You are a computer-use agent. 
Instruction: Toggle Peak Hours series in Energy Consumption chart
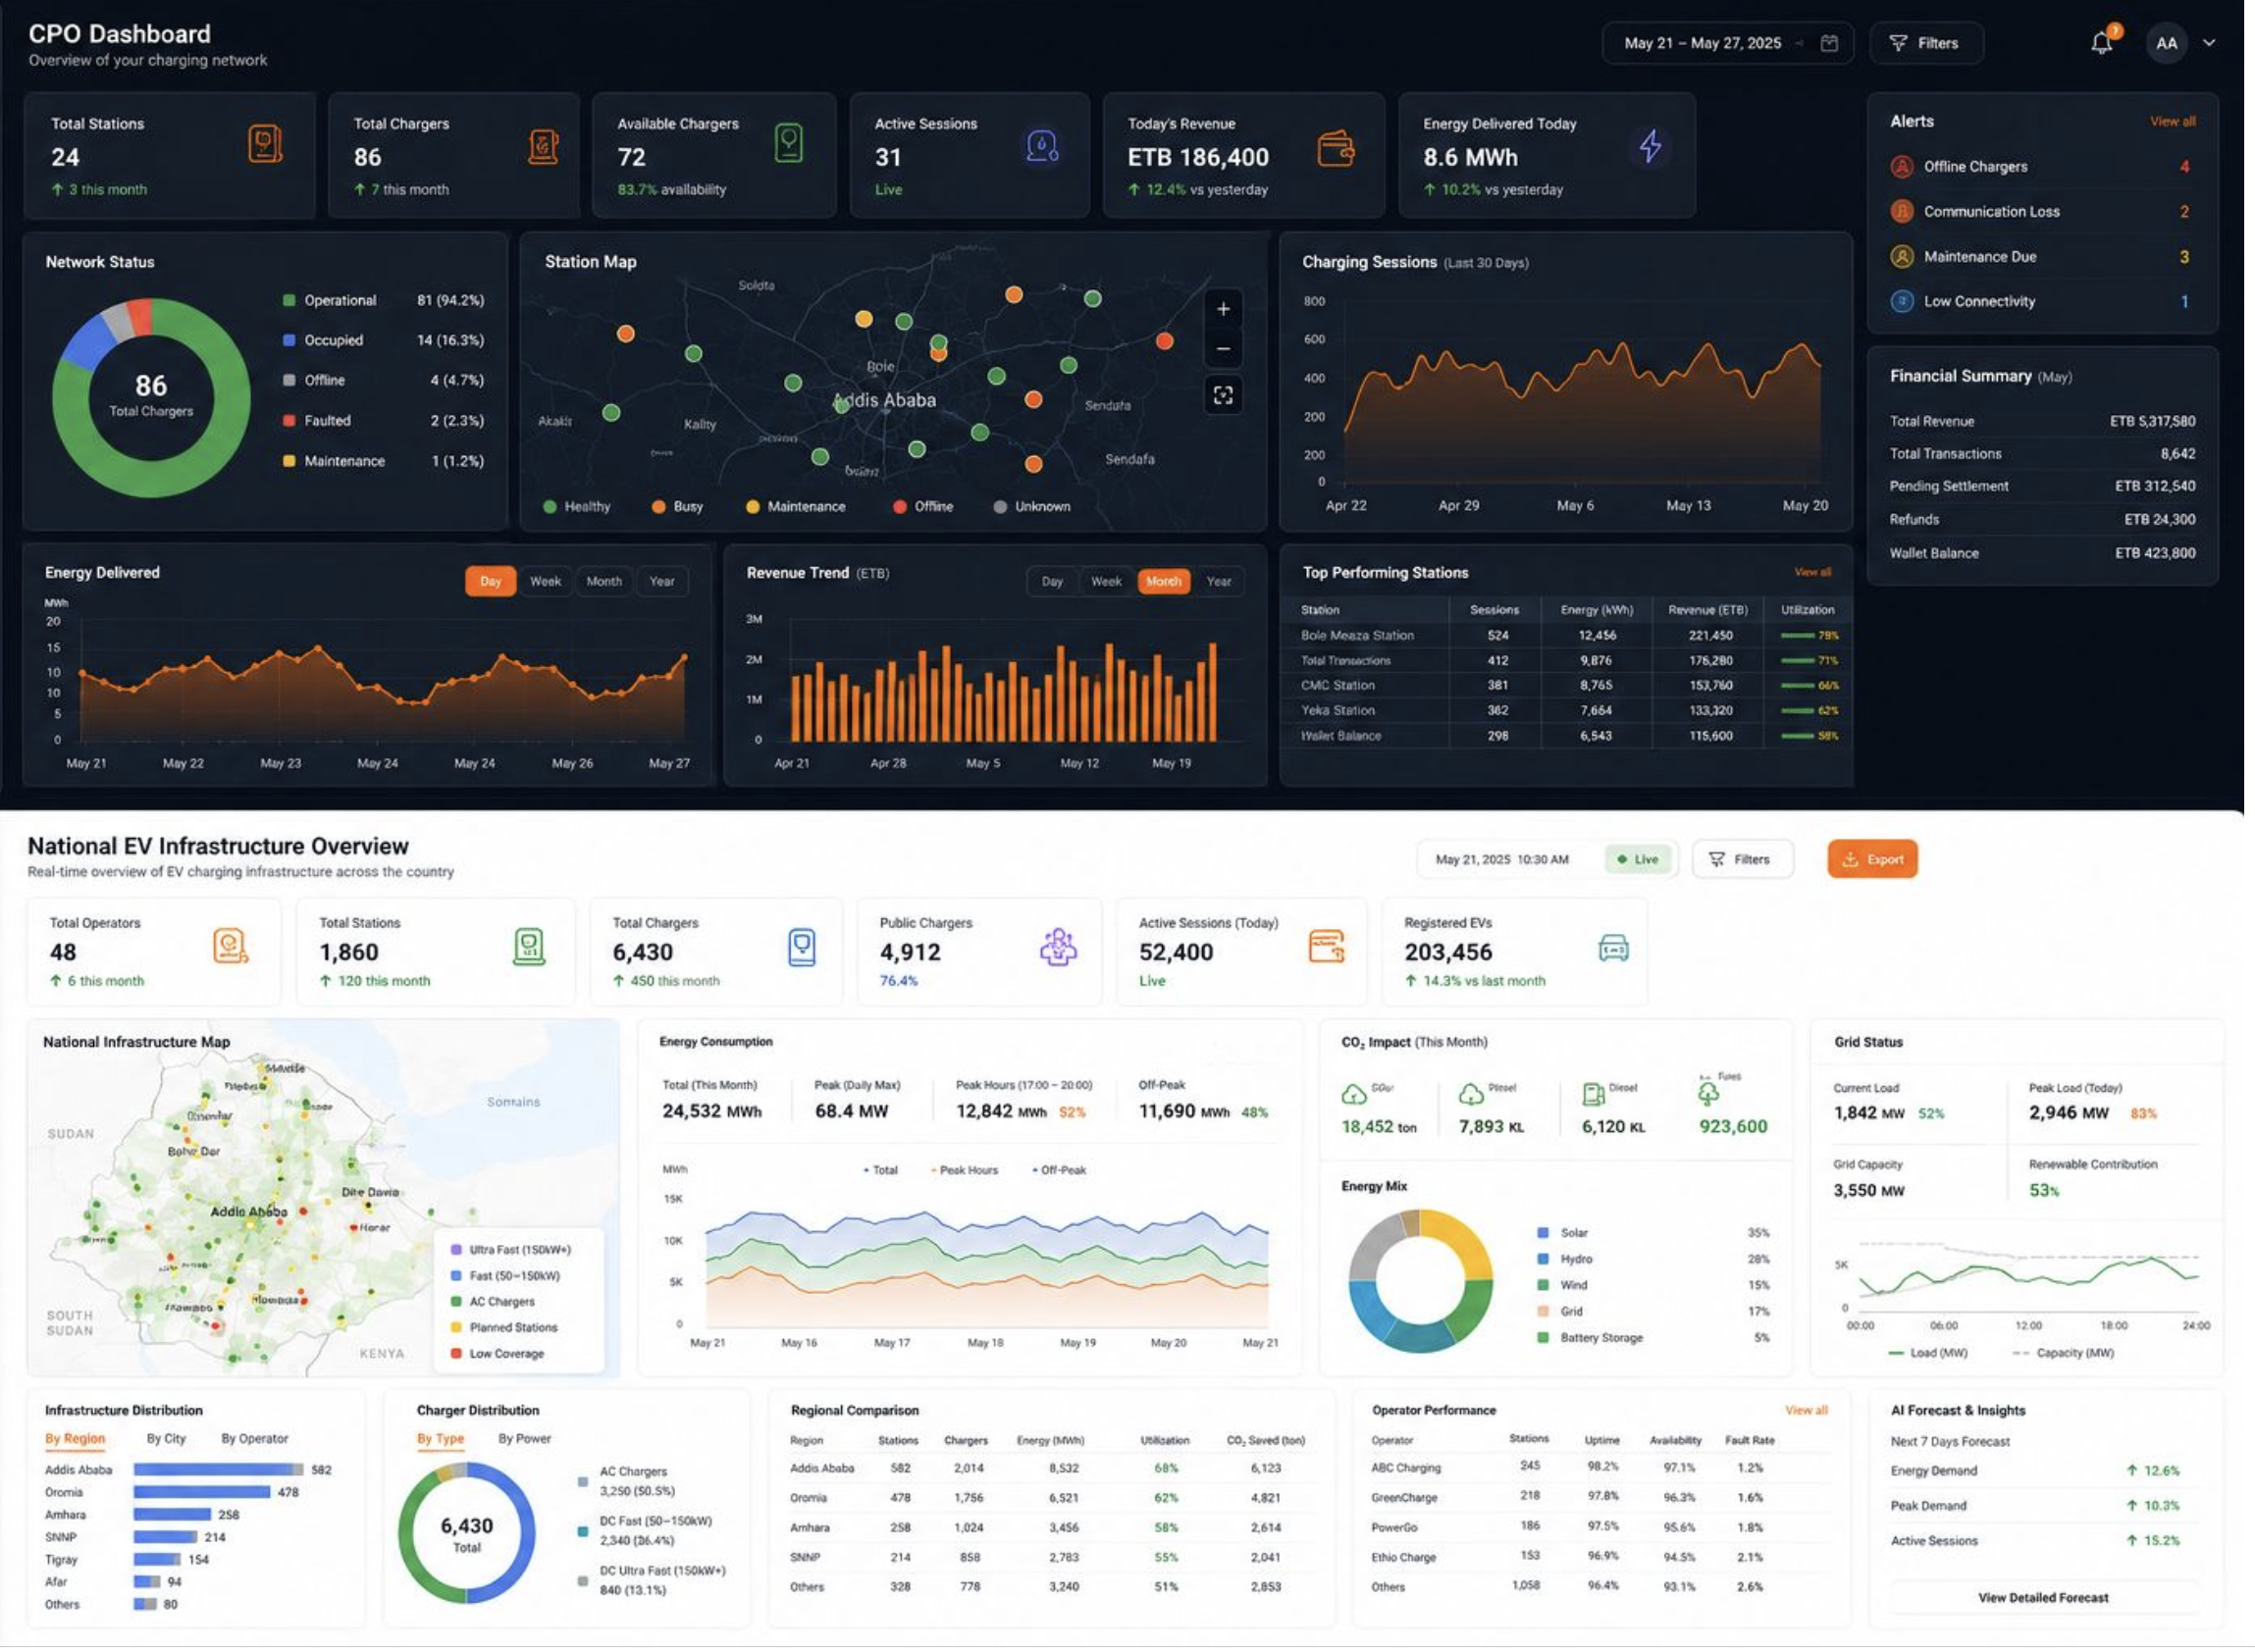pyautogui.click(x=964, y=1171)
